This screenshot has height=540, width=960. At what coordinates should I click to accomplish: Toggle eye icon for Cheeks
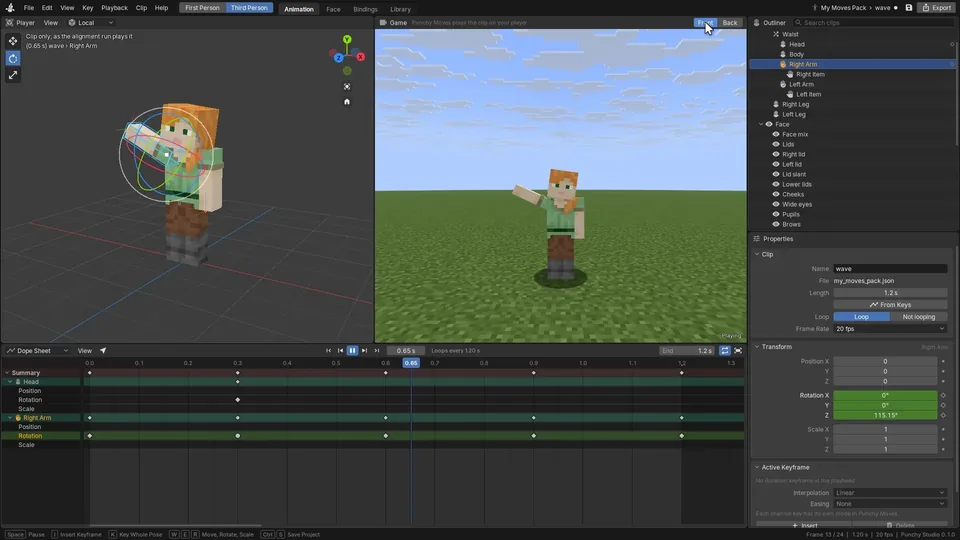tap(776, 195)
